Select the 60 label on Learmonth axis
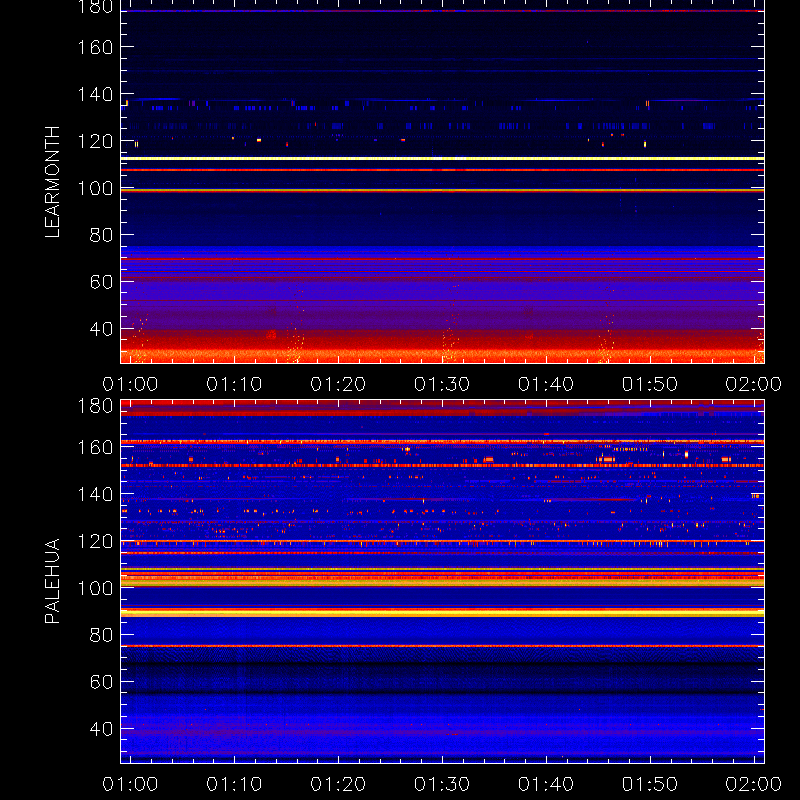 (101, 282)
